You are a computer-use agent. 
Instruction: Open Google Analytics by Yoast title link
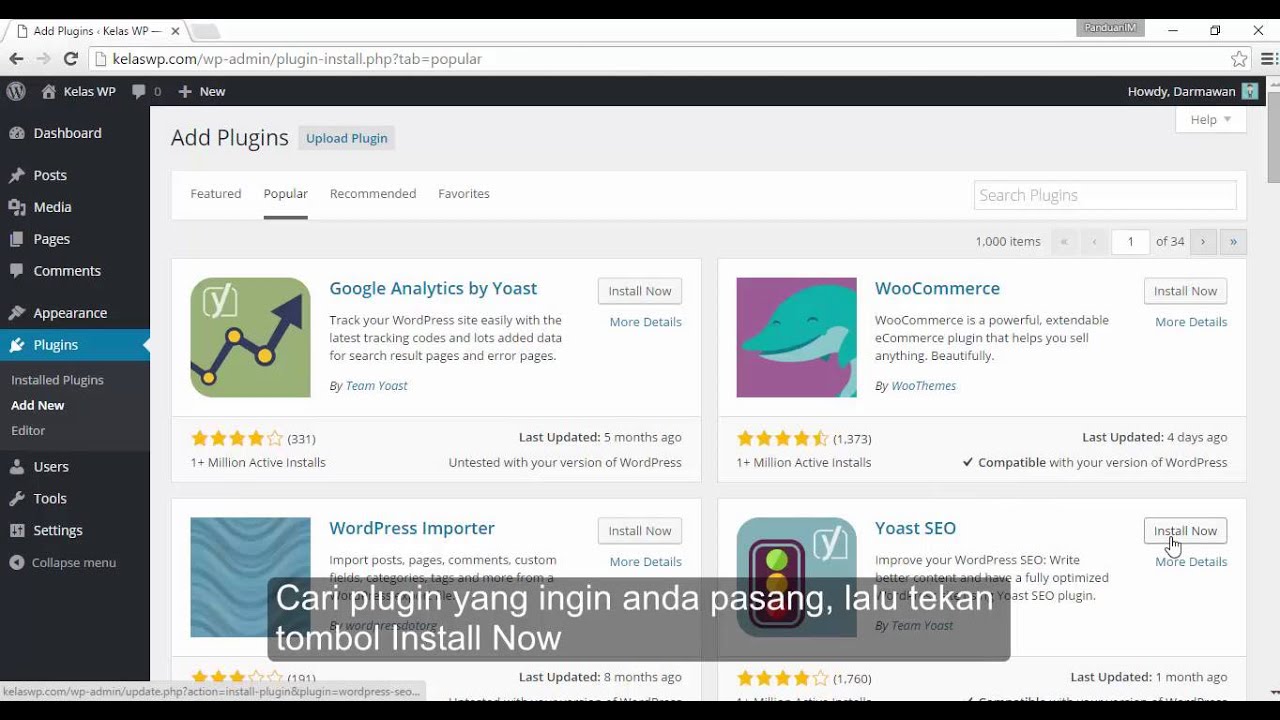coord(433,288)
